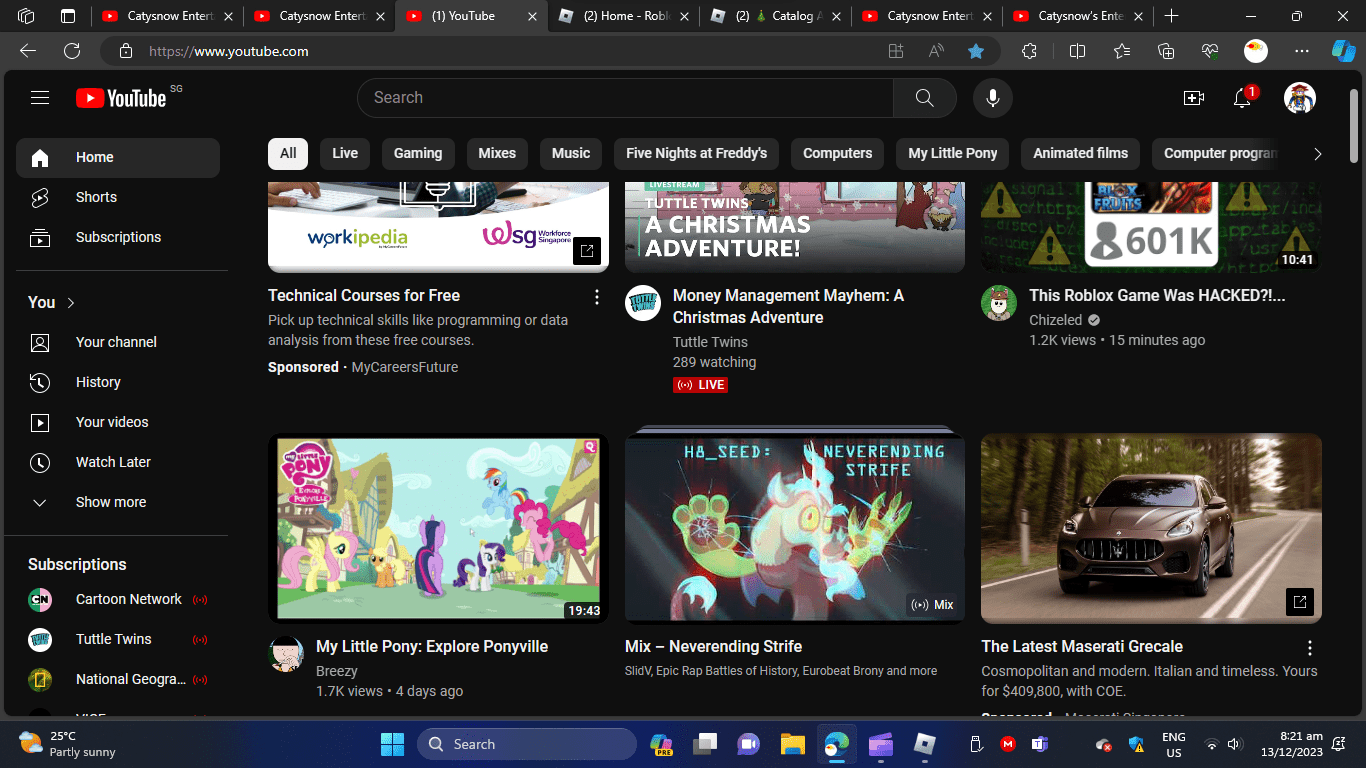The width and height of the screenshot is (1366, 768).
Task: Click the My Little Pony Ponyville thumbnail
Action: coord(438,527)
